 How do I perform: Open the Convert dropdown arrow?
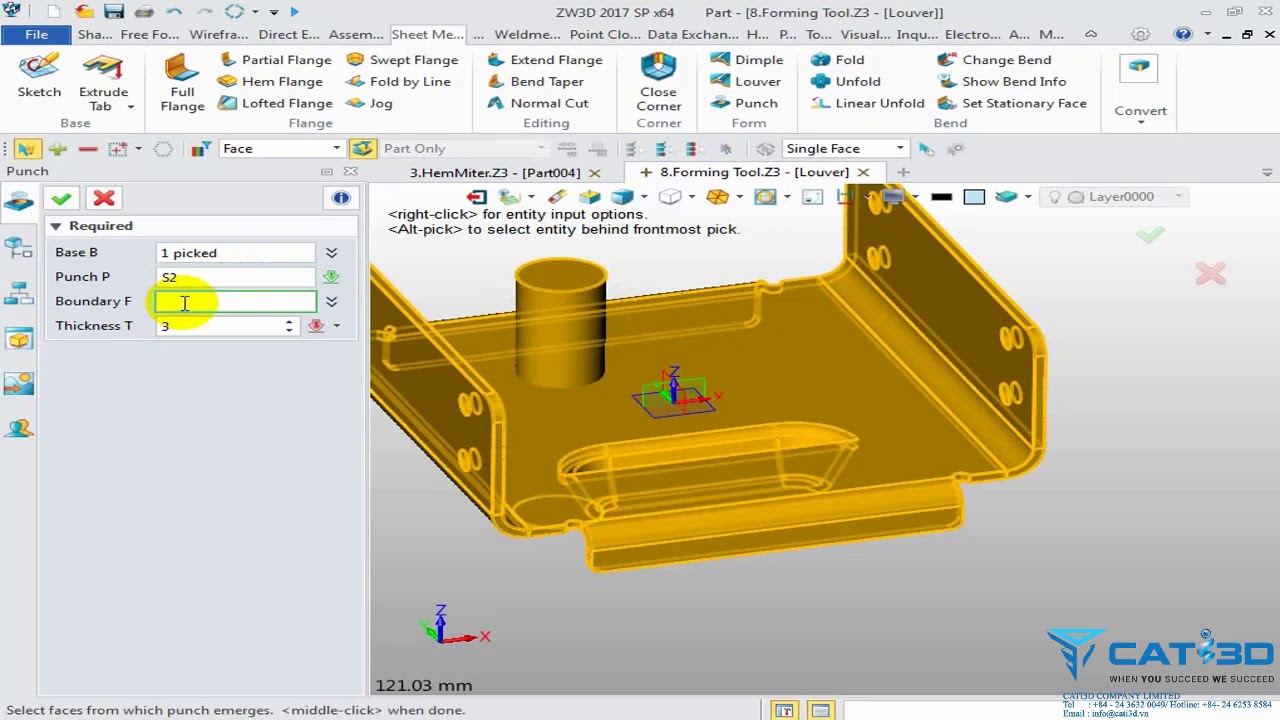1140,122
